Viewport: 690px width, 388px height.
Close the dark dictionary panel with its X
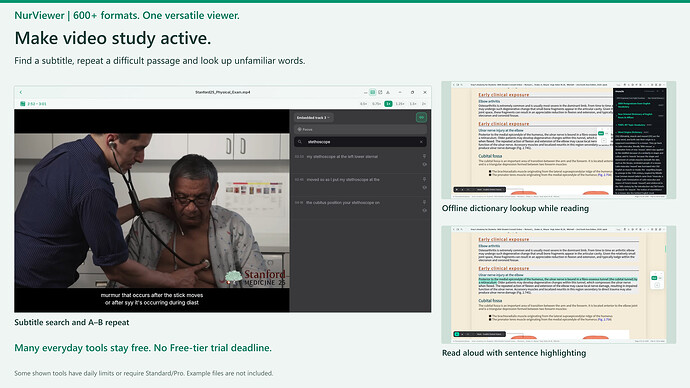tap(662, 91)
